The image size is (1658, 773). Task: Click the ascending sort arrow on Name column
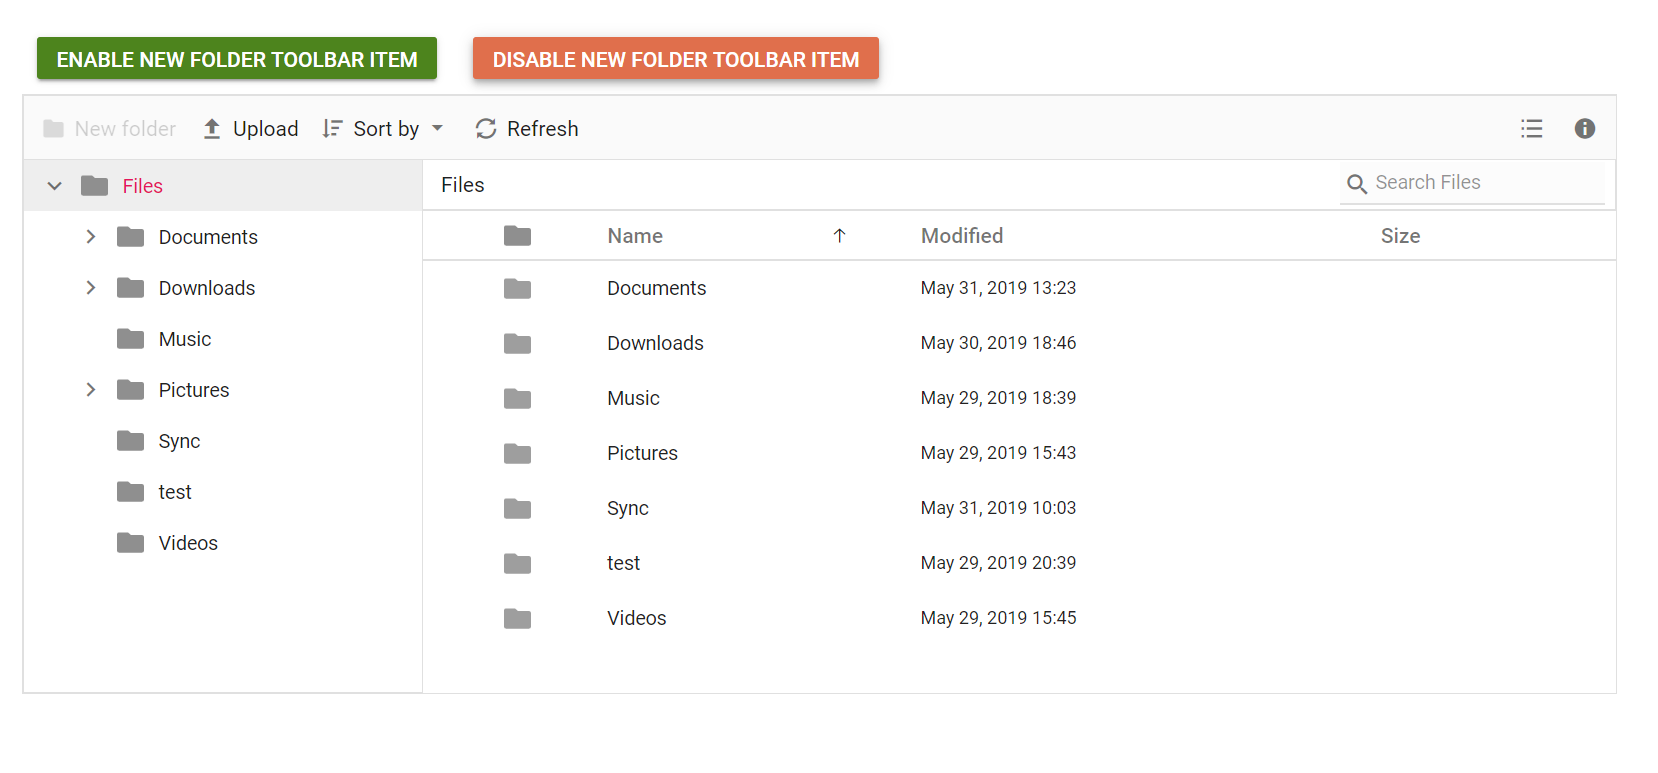coord(839,236)
